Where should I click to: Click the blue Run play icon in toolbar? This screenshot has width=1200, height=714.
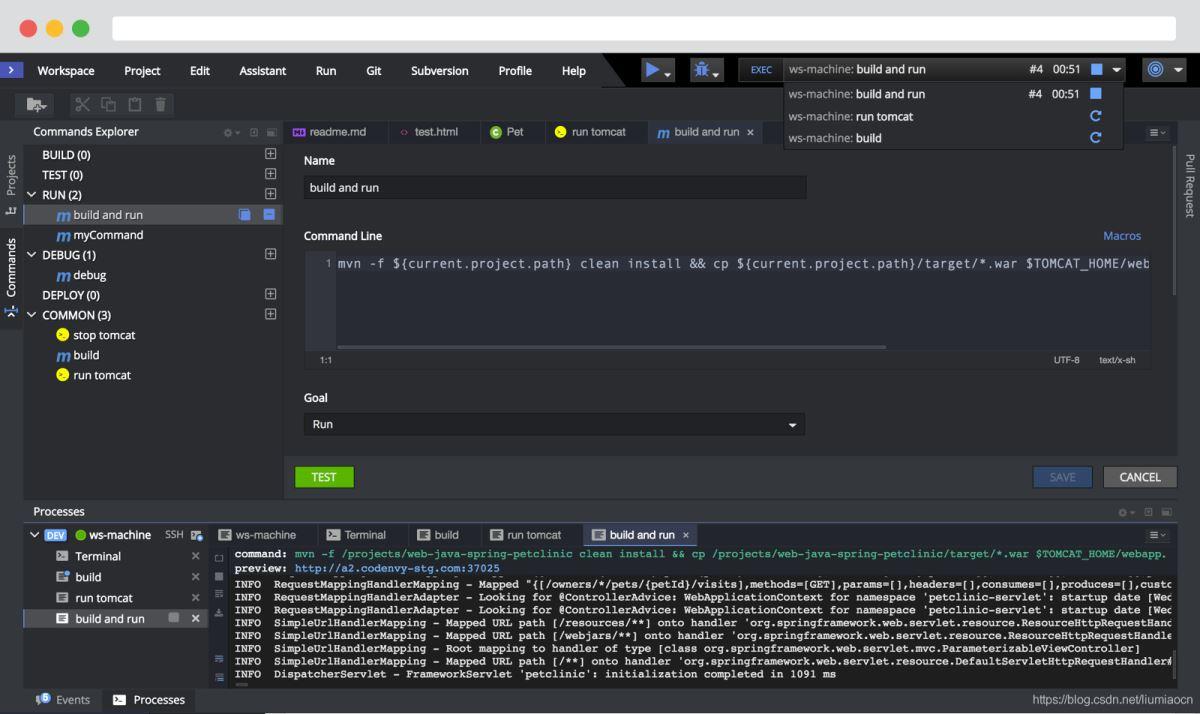(652, 70)
